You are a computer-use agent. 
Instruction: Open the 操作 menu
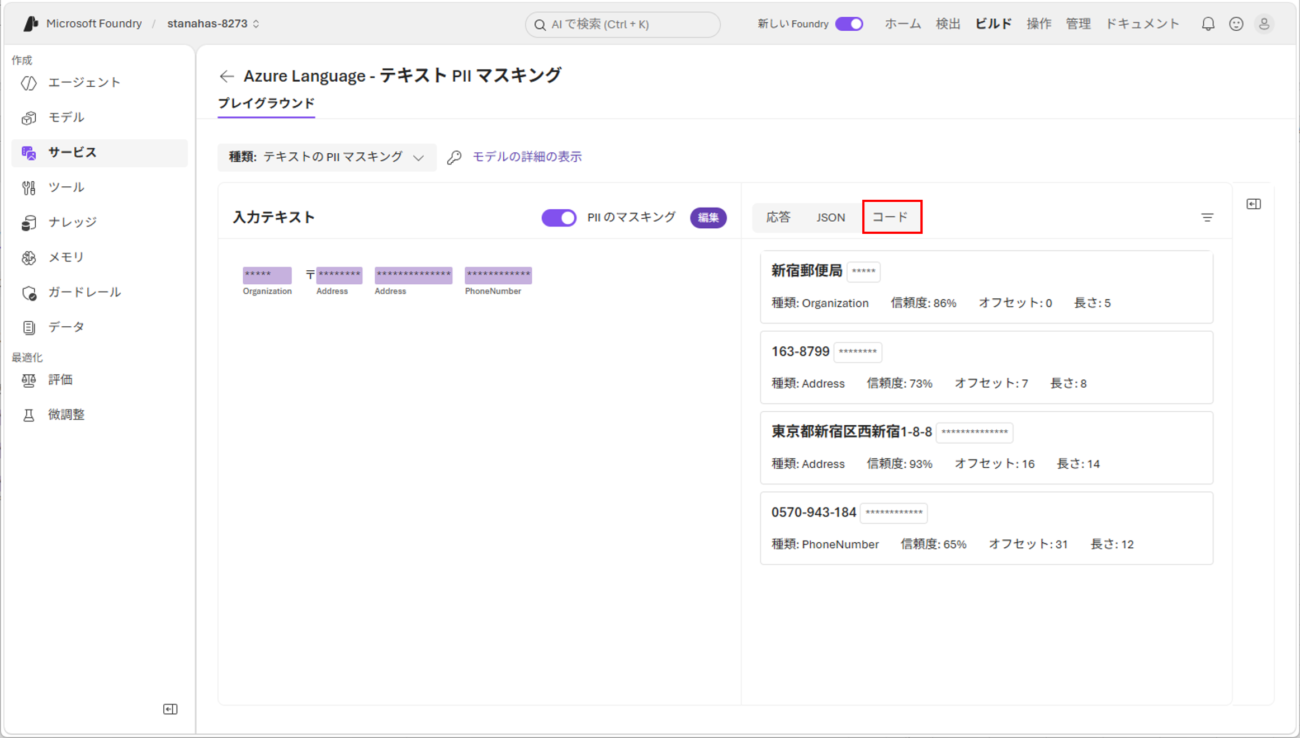coord(1039,24)
